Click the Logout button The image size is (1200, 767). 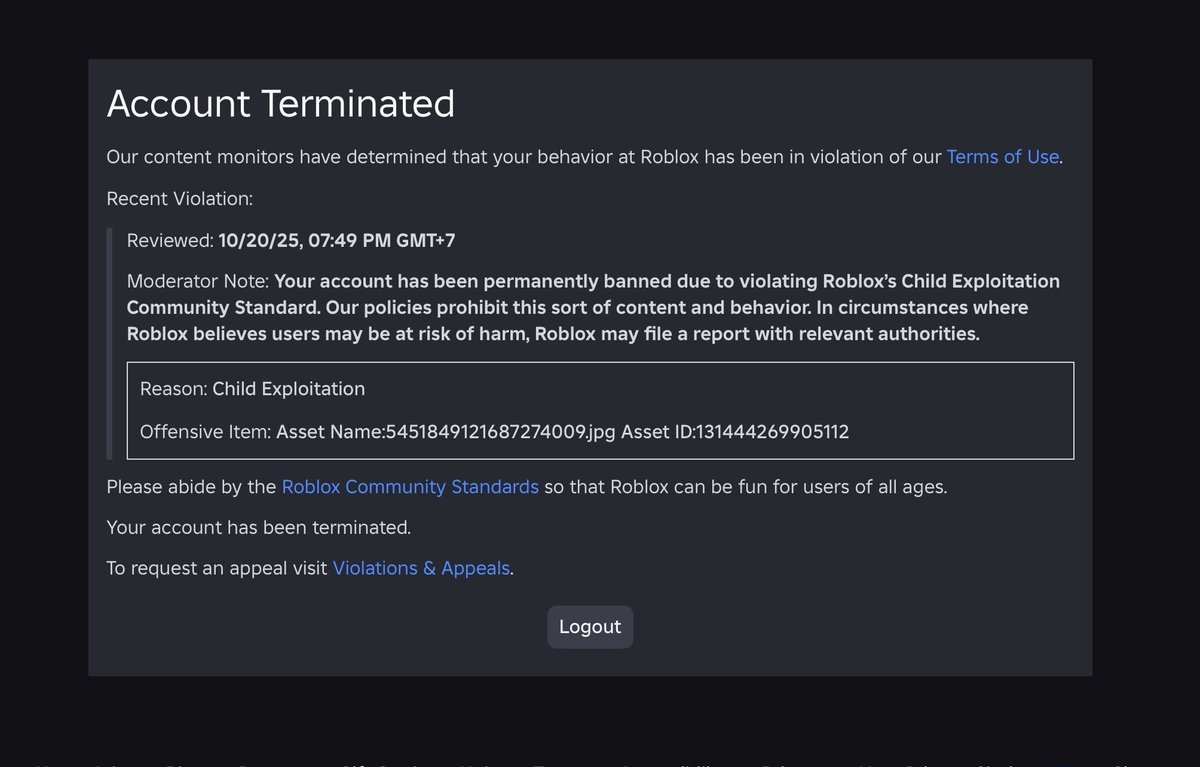click(x=590, y=627)
